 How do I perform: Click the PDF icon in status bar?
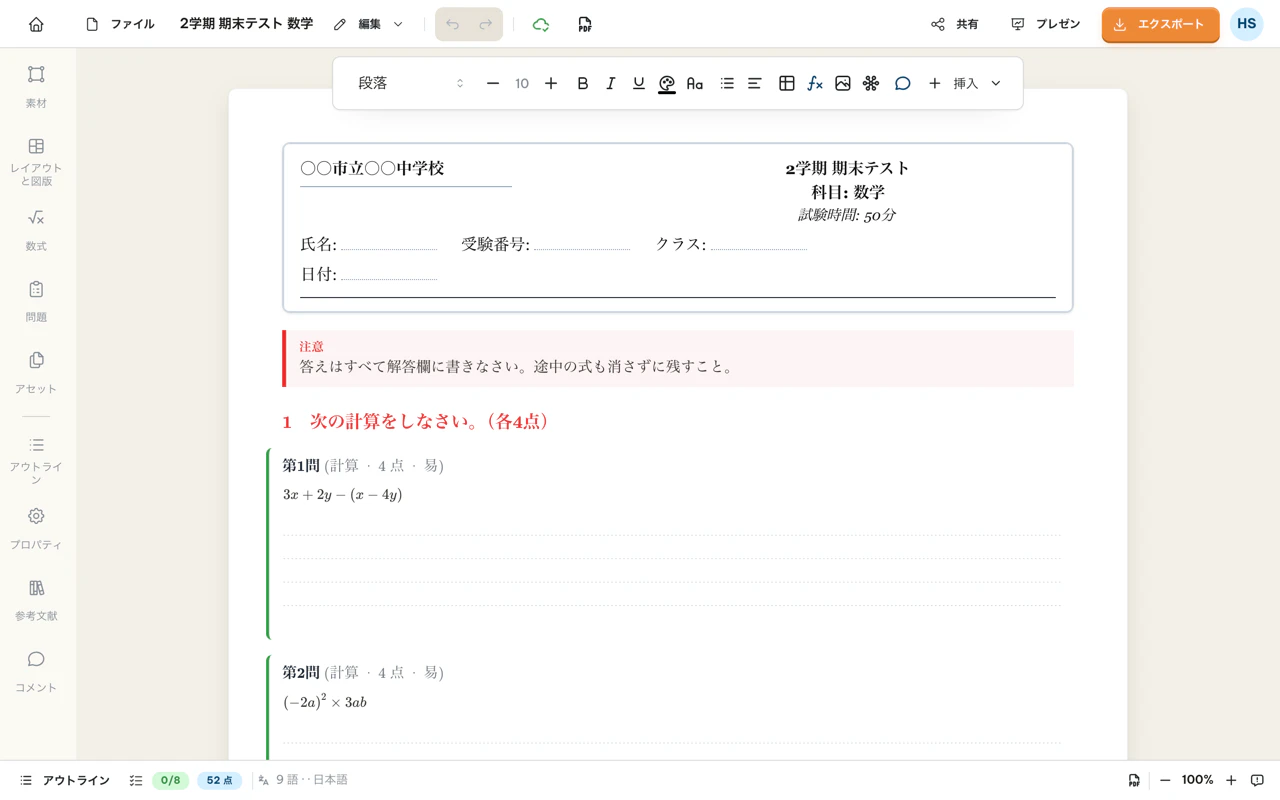click(1134, 780)
